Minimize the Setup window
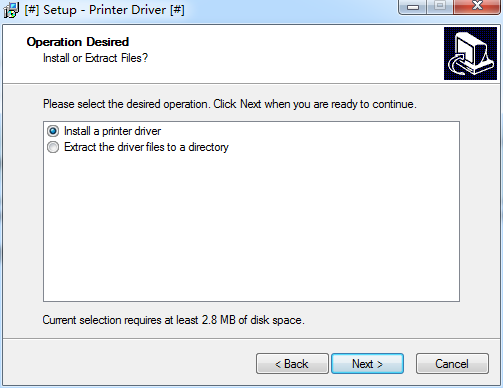 413,6
